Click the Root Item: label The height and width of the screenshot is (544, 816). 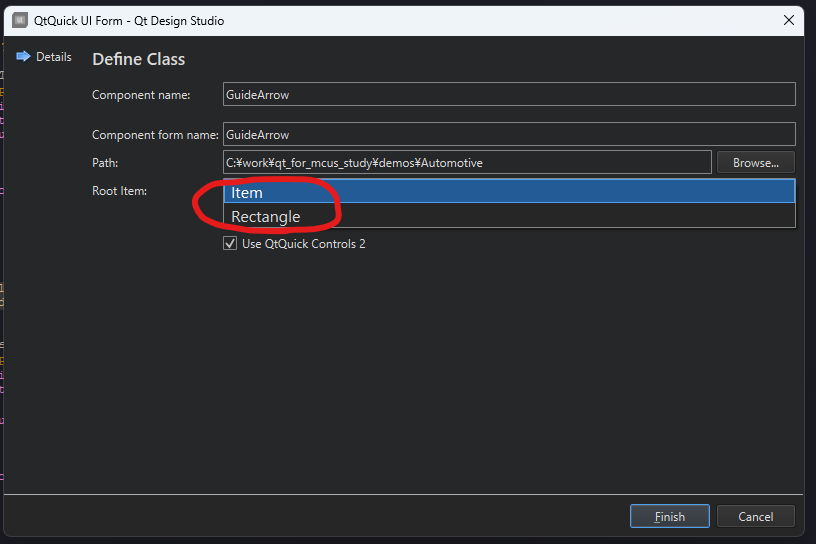tap(119, 191)
